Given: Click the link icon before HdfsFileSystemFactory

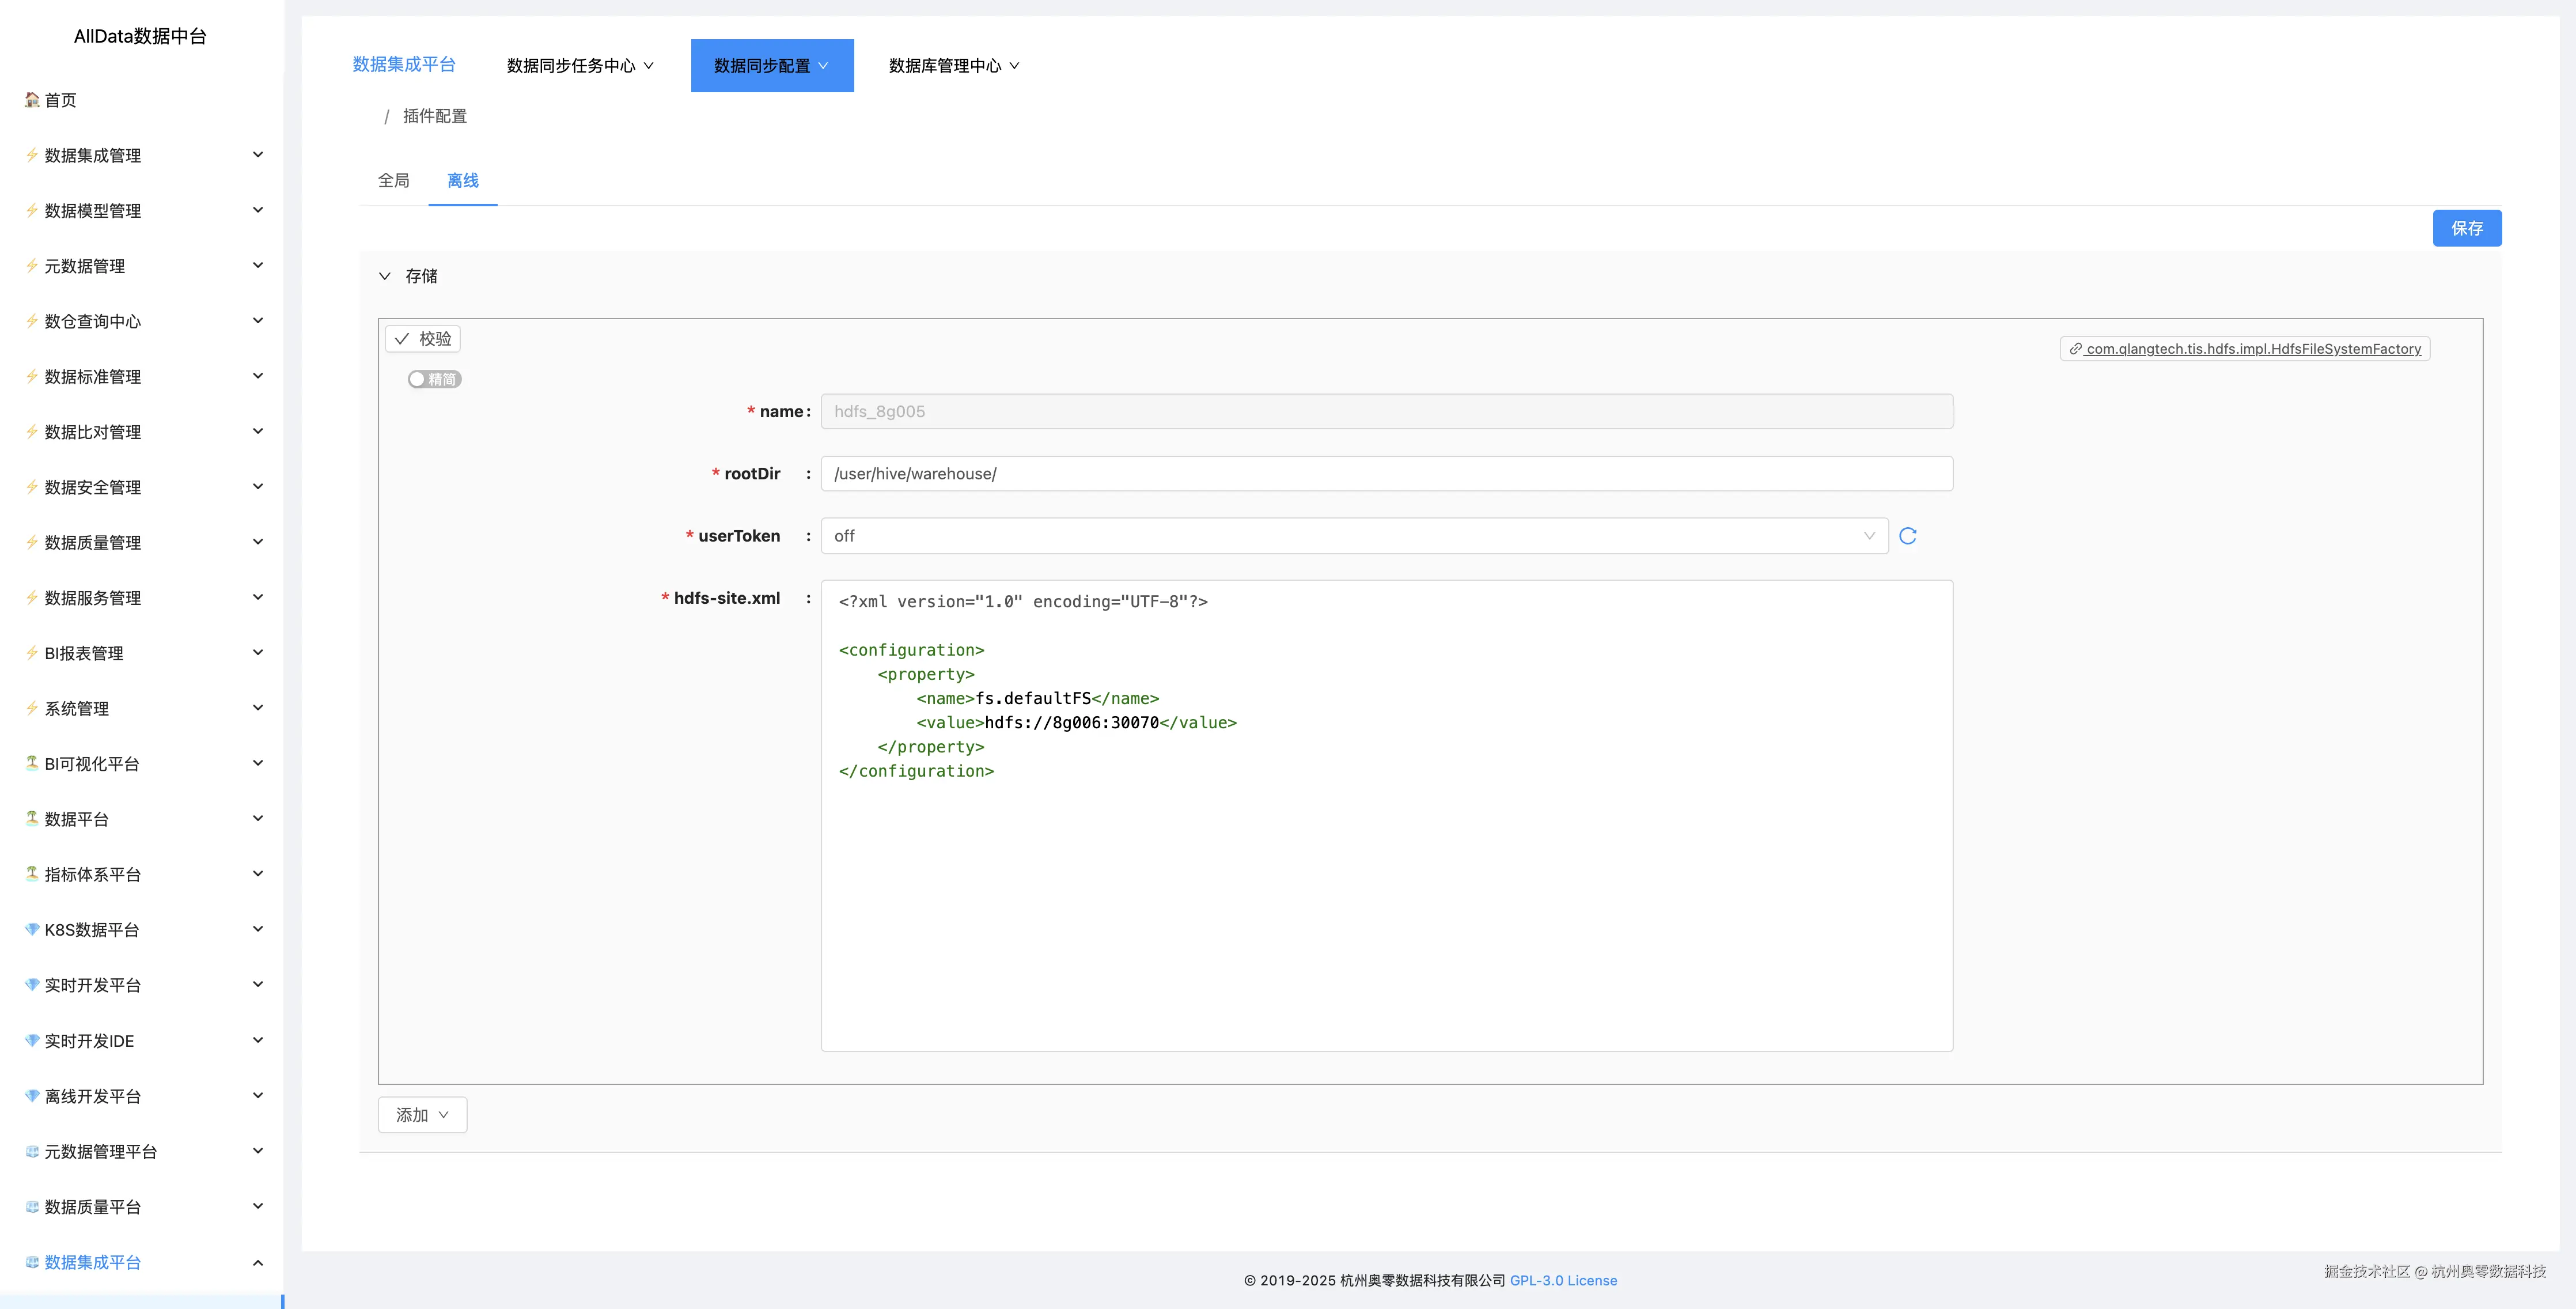Looking at the screenshot, I should 2076,349.
